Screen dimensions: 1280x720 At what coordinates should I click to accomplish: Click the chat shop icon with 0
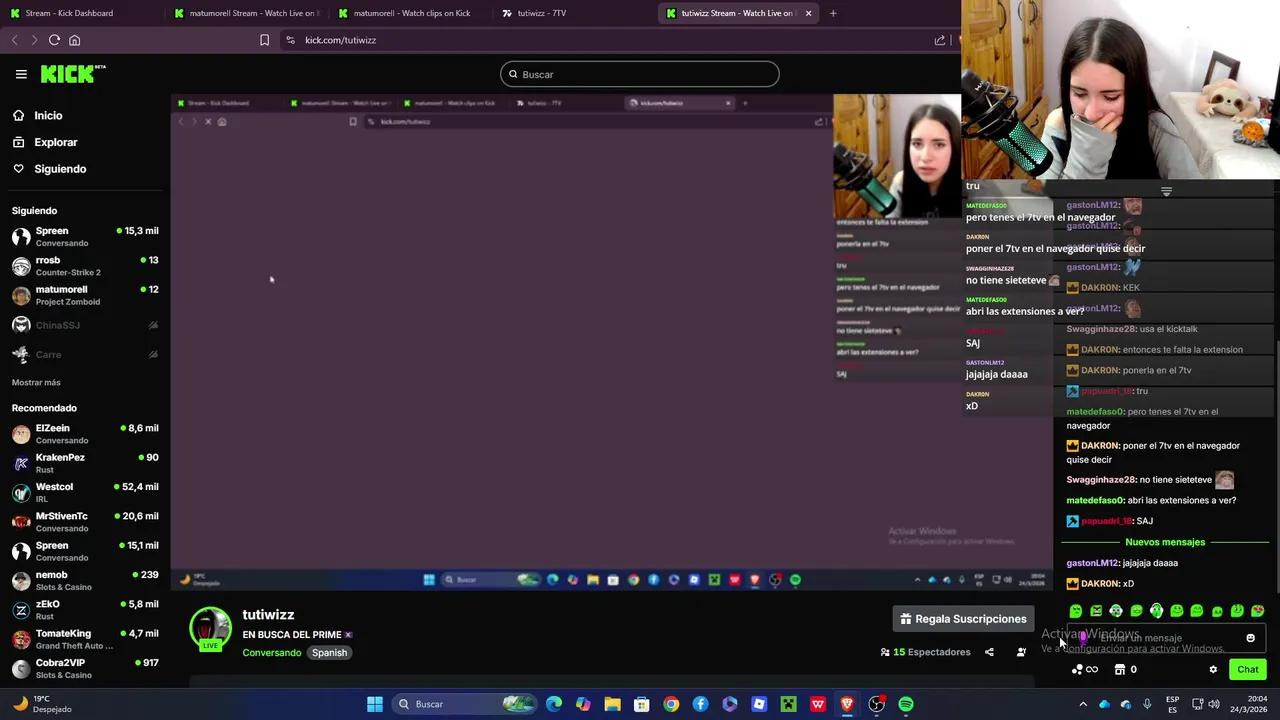click(1125, 670)
